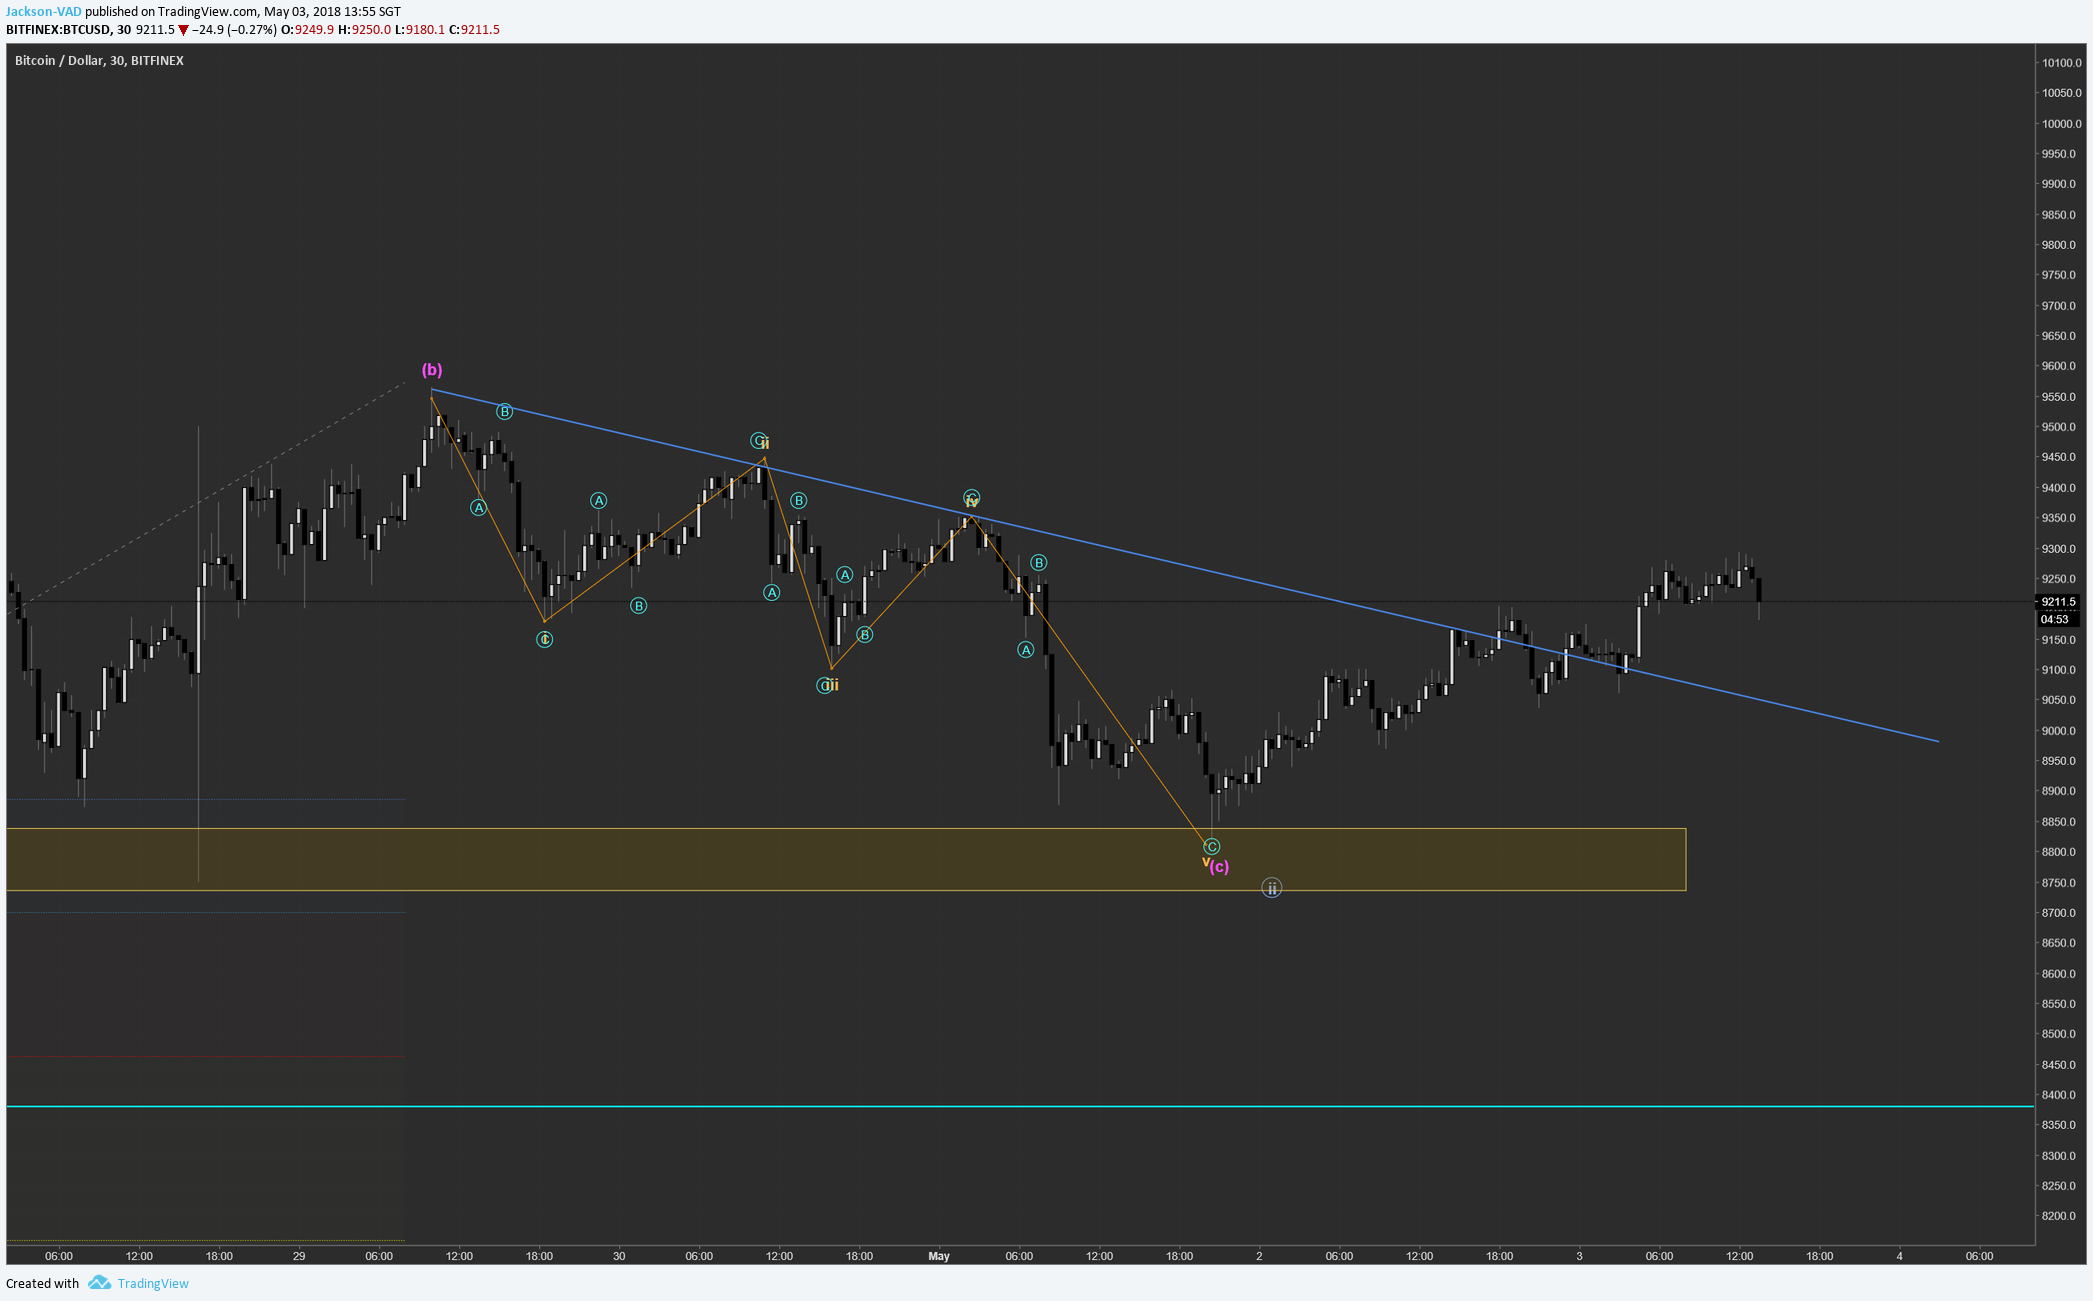Click the '30' date label on time axis
Image resolution: width=2093 pixels, height=1301 pixels.
tap(619, 1256)
